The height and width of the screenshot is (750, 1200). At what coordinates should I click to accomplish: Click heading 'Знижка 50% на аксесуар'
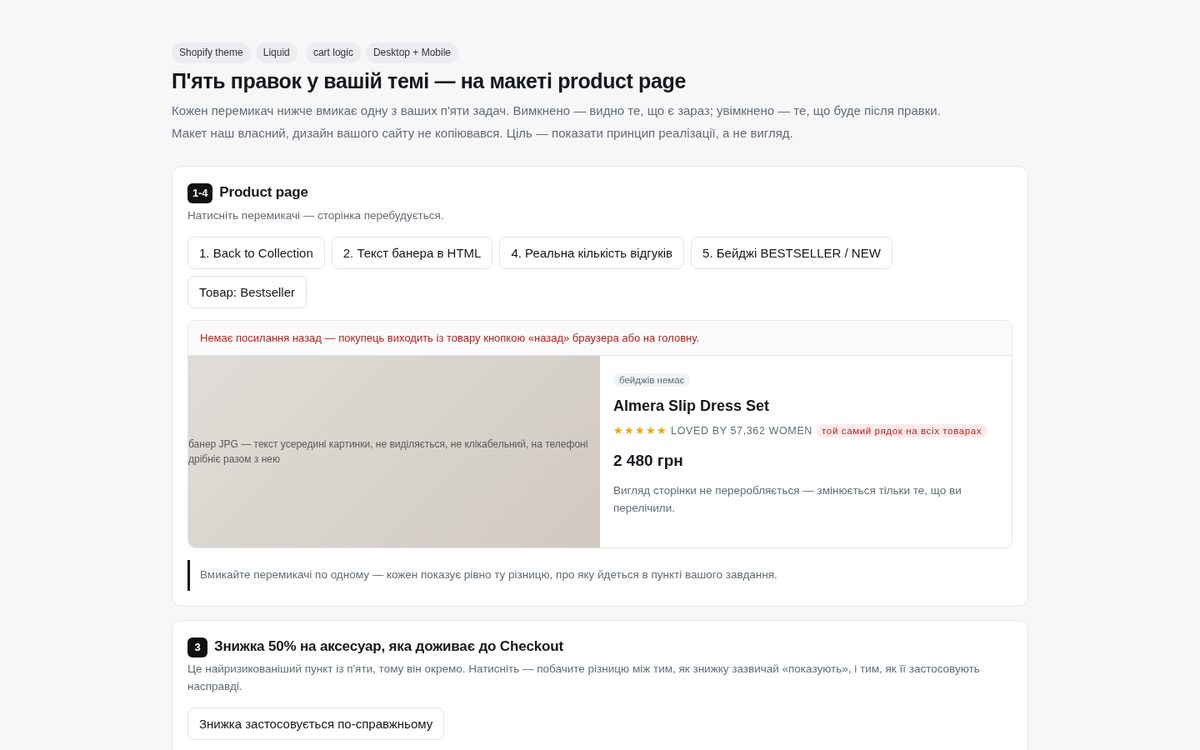tap(389, 646)
